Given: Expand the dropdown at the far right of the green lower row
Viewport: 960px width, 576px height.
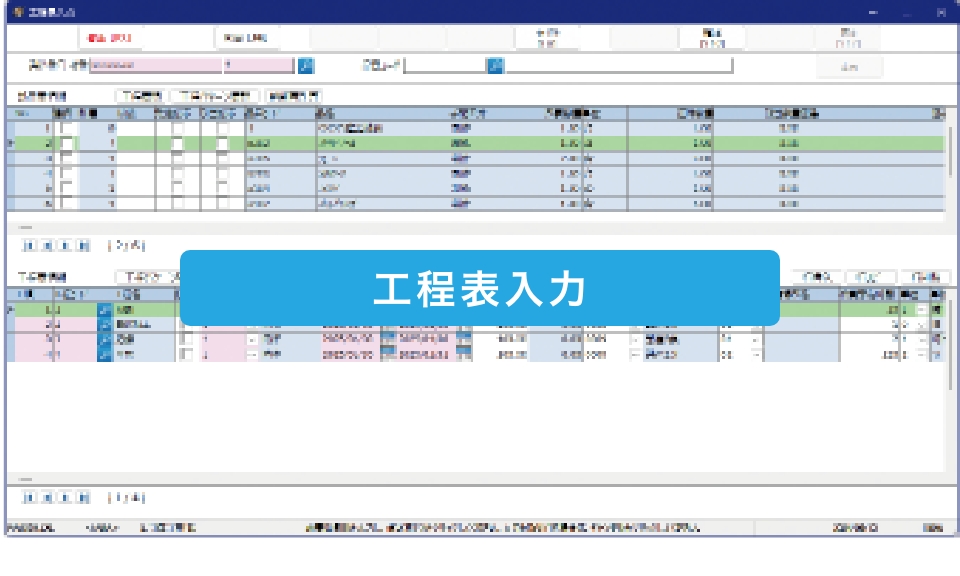Looking at the screenshot, I should [922, 311].
